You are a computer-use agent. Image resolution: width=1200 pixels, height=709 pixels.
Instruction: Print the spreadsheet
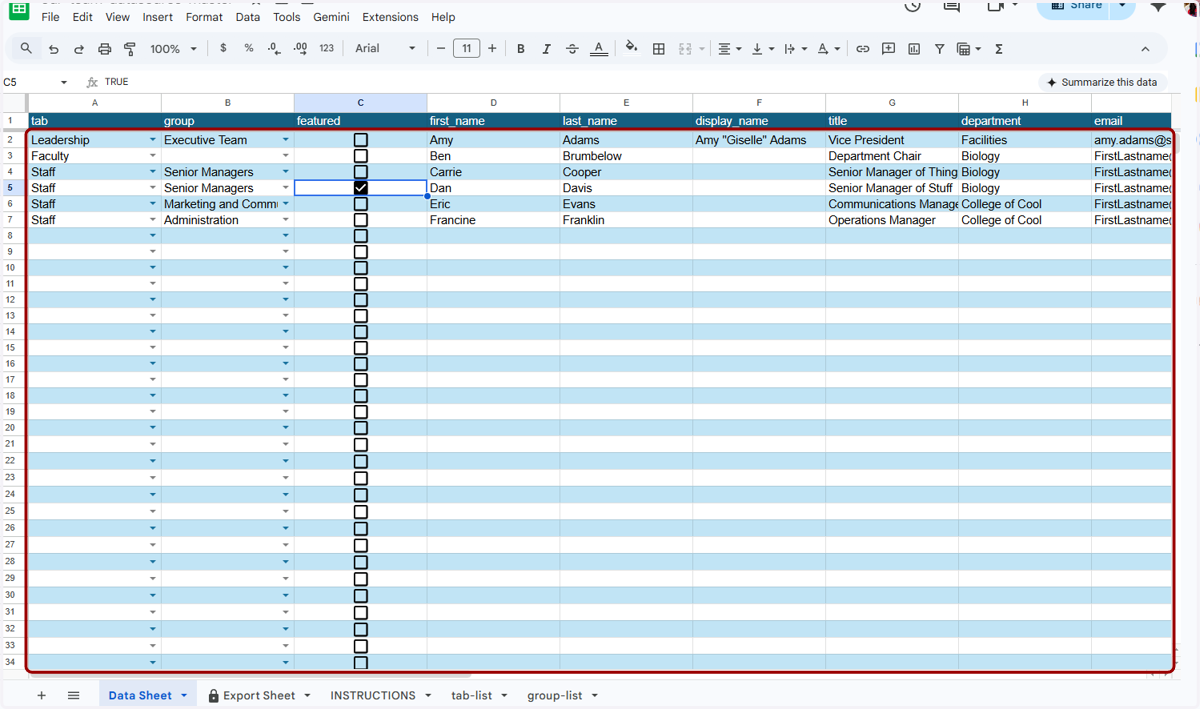click(x=104, y=48)
